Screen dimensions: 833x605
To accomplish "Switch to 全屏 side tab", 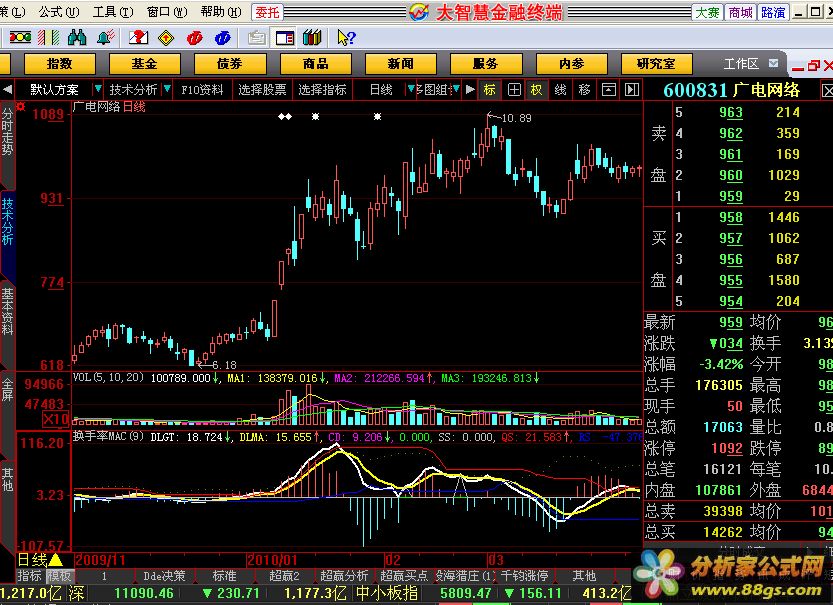I will pos(7,389).
